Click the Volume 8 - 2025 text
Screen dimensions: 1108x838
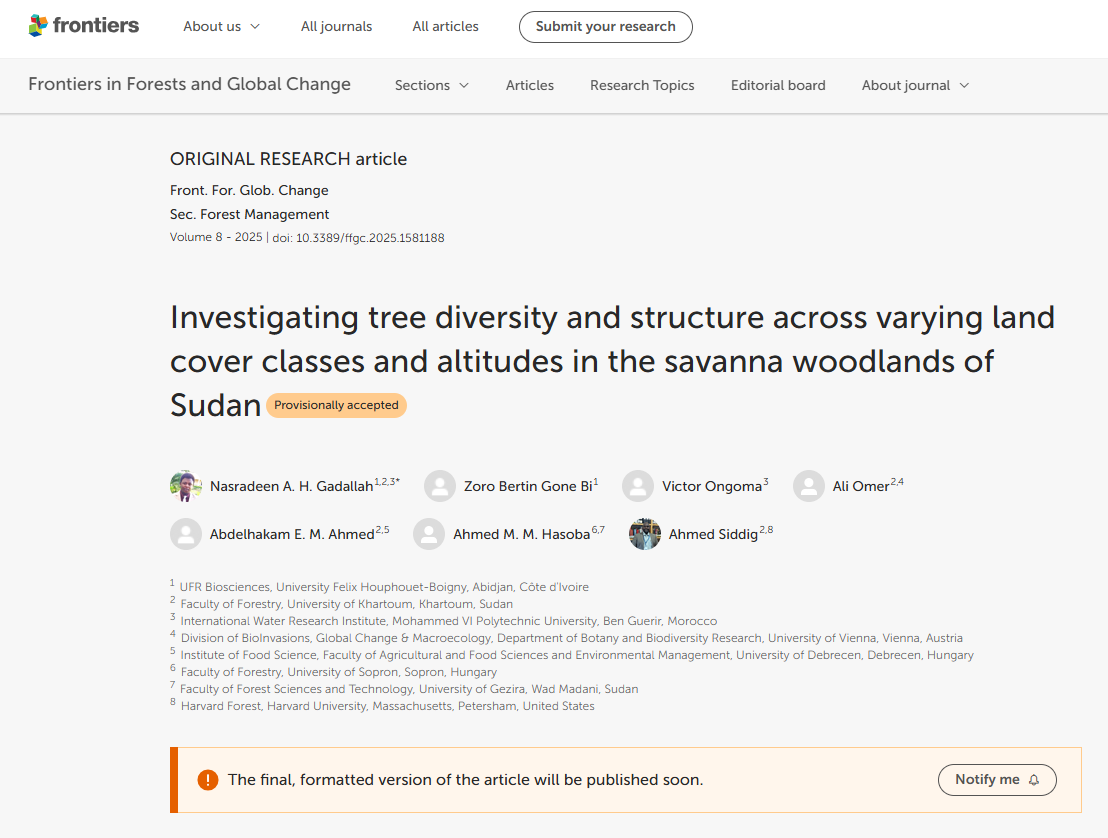pyautogui.click(x=216, y=237)
